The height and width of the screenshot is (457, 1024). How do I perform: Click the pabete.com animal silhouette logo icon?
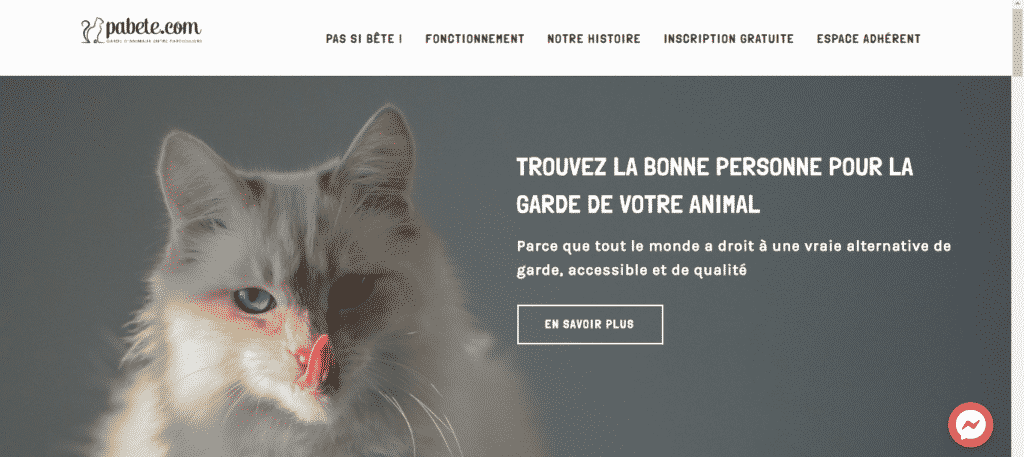point(93,29)
